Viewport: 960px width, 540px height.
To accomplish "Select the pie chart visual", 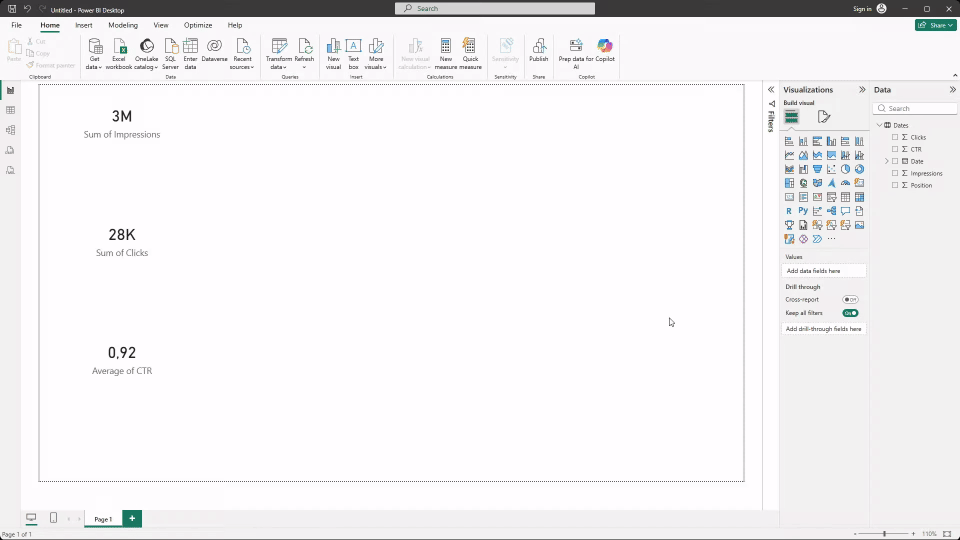I will [x=846, y=169].
